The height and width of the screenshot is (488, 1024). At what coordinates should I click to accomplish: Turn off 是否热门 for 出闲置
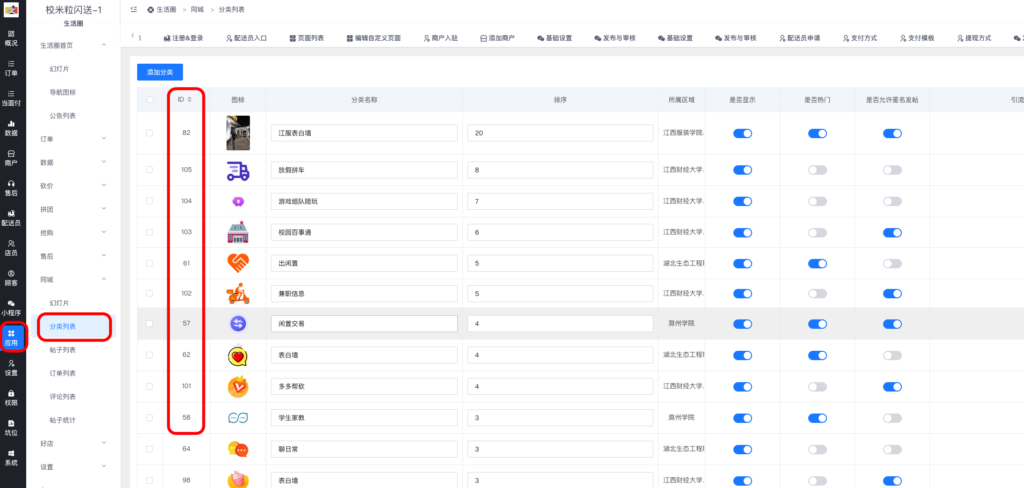[818, 263]
